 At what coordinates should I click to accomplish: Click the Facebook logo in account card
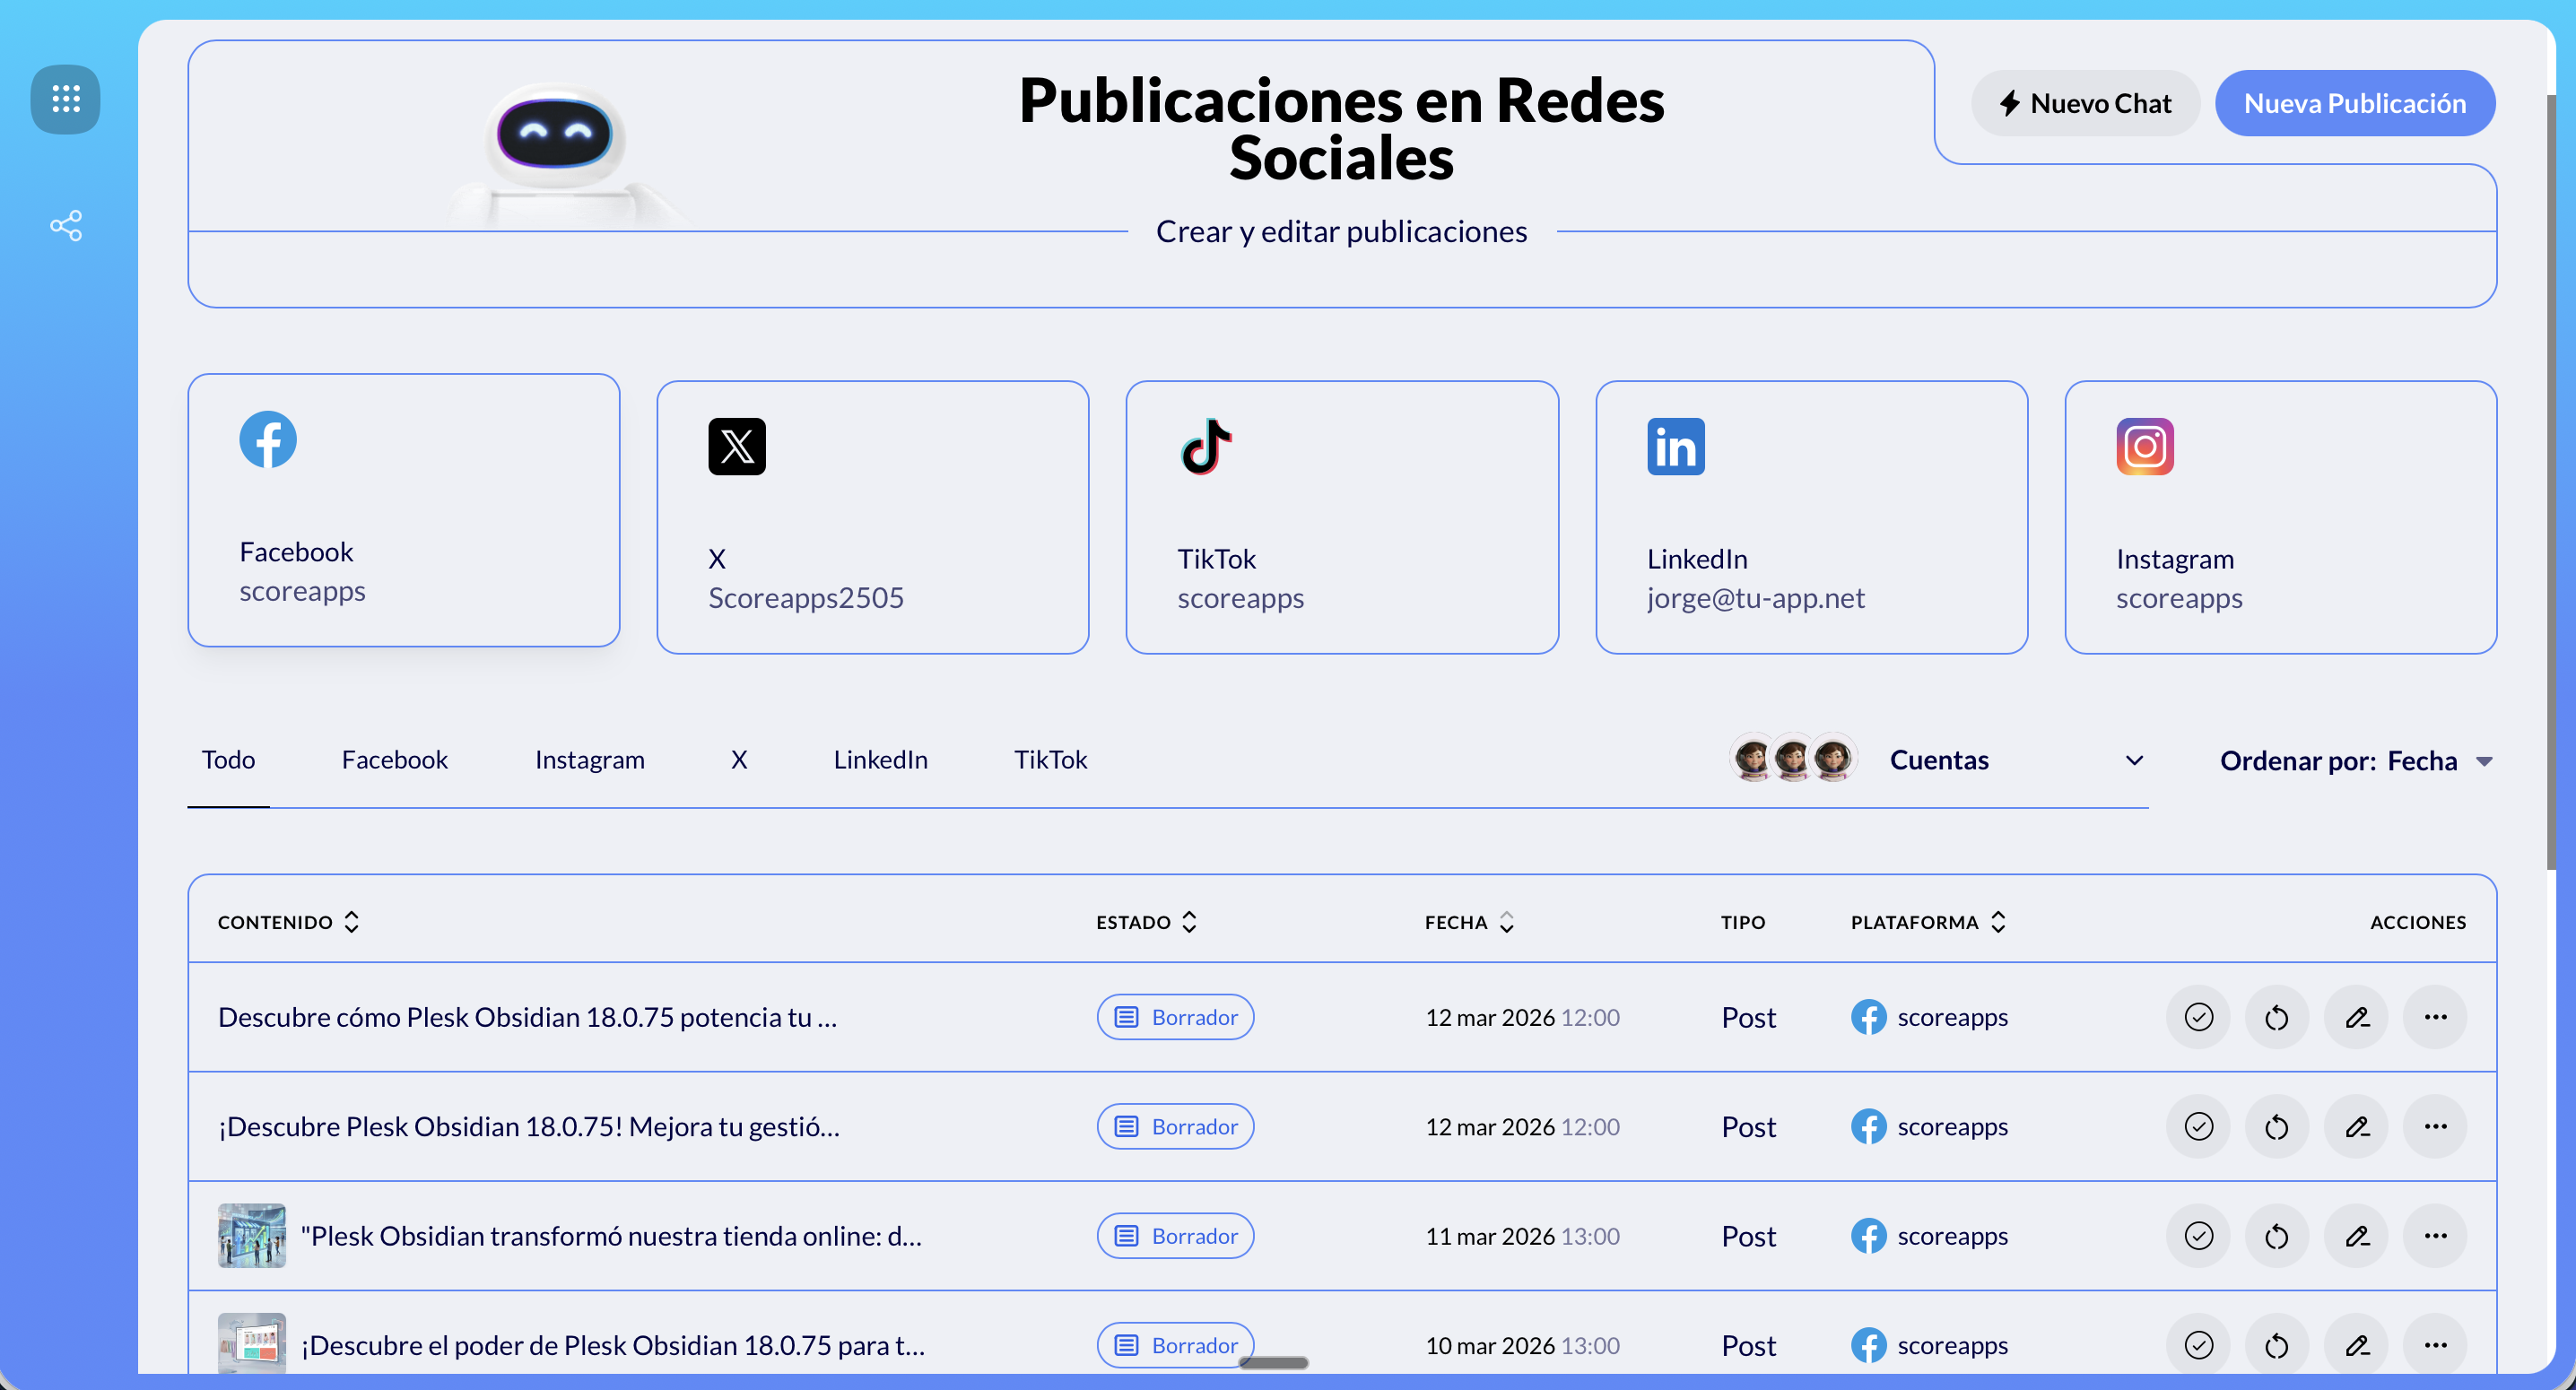pyautogui.click(x=268, y=439)
